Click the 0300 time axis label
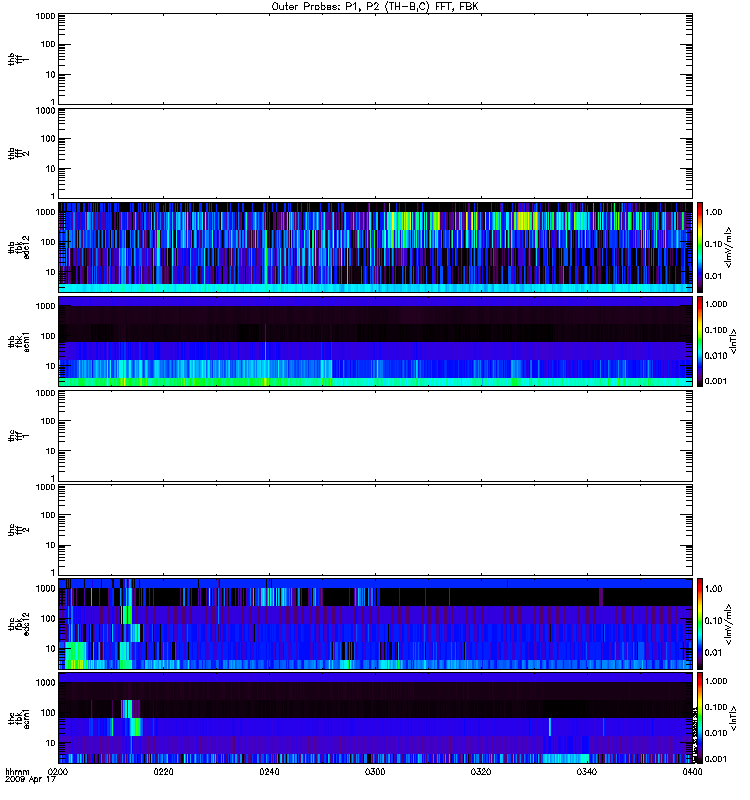750x800 pixels. click(x=375, y=772)
